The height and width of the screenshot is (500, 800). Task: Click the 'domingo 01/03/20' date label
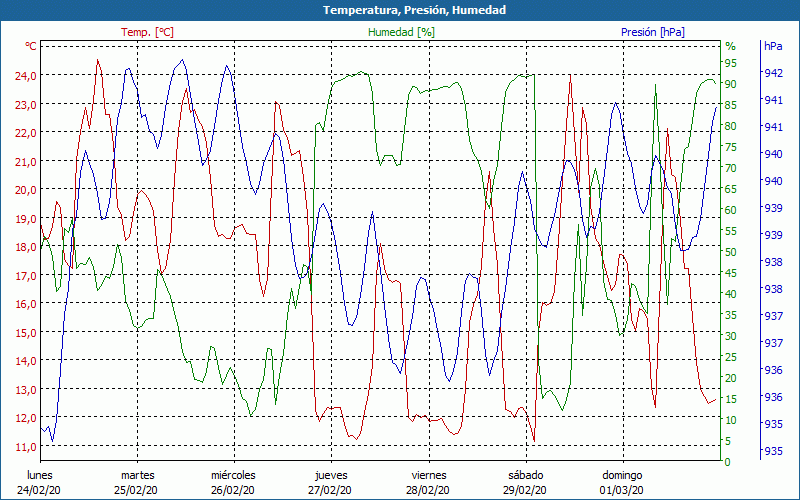tap(622, 483)
